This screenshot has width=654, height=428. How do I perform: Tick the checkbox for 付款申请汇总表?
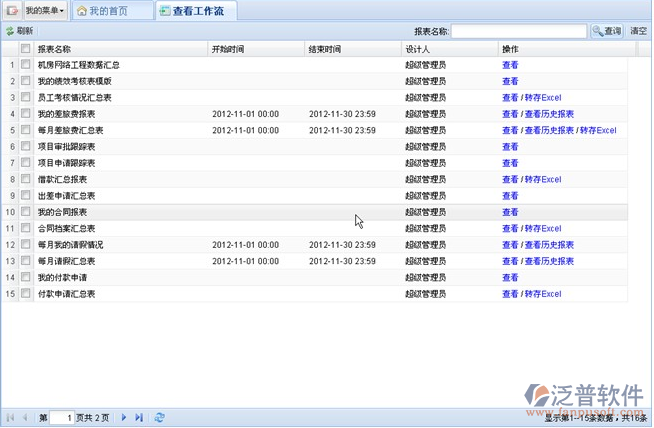pyautogui.click(x=26, y=294)
